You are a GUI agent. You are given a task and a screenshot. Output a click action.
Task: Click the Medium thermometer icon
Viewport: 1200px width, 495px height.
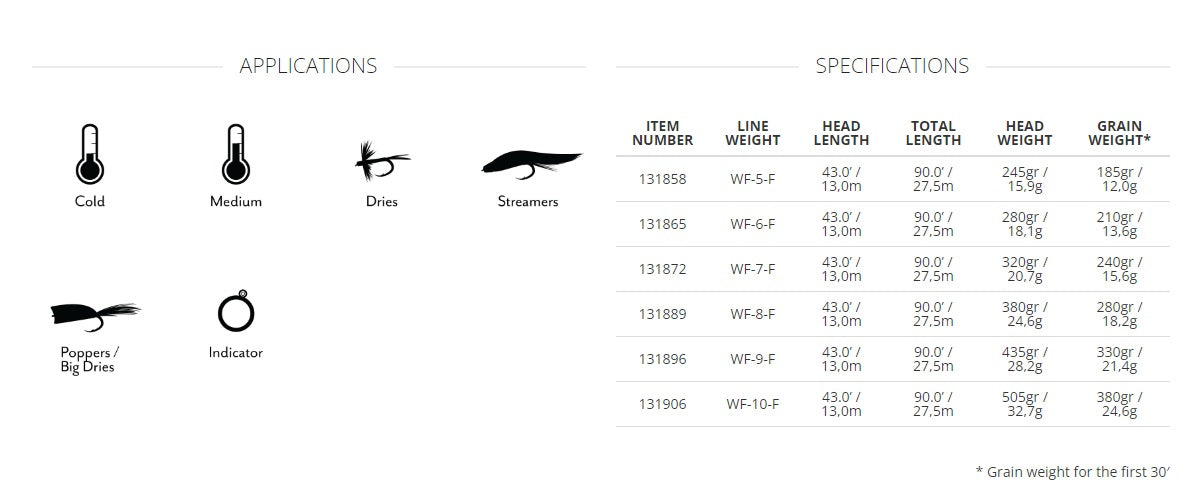[236, 154]
